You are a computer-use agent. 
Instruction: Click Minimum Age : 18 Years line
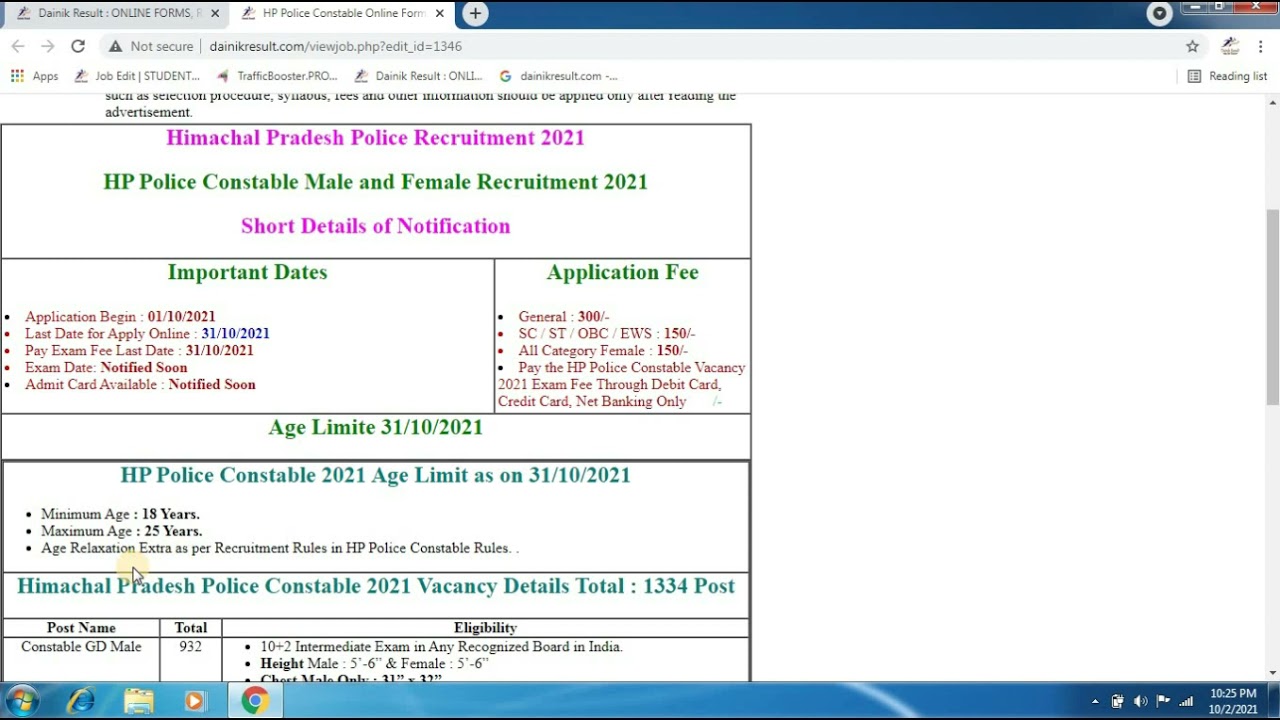pyautogui.click(x=120, y=514)
